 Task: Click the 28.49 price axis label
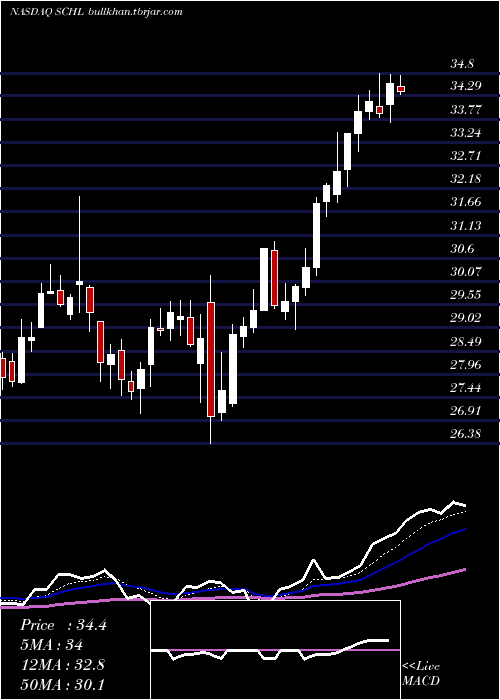tap(466, 342)
